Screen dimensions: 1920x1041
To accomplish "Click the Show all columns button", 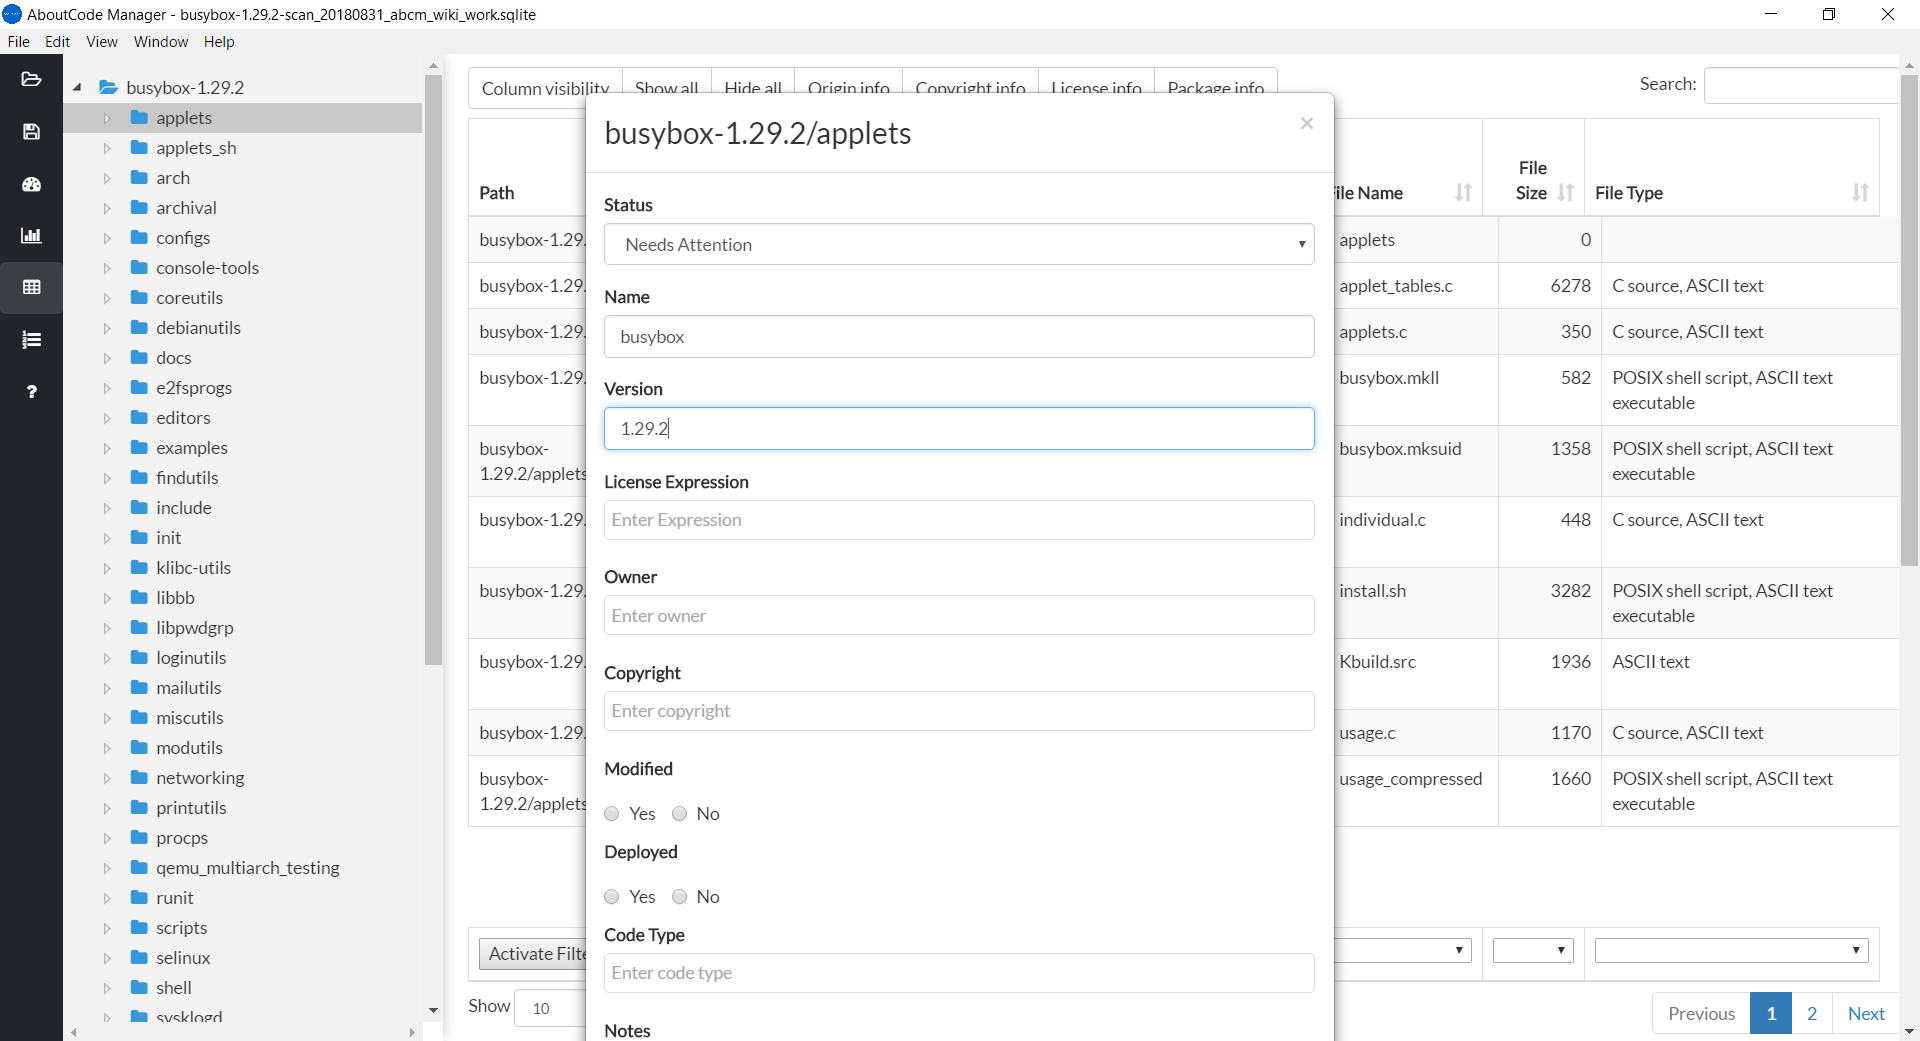I will (x=667, y=82).
